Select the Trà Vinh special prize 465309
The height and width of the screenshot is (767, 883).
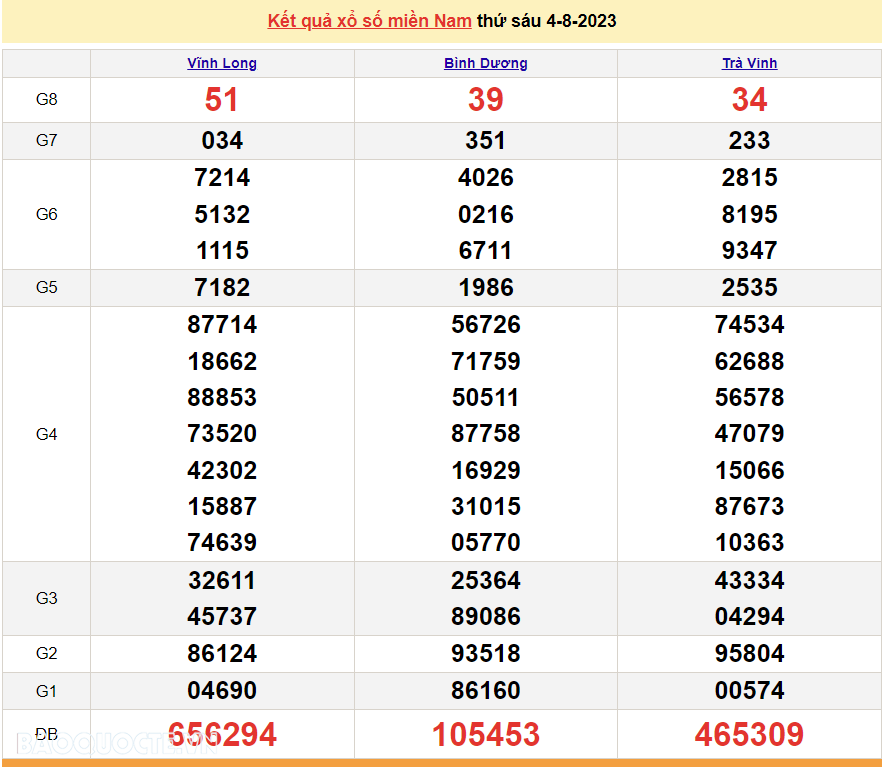749,735
